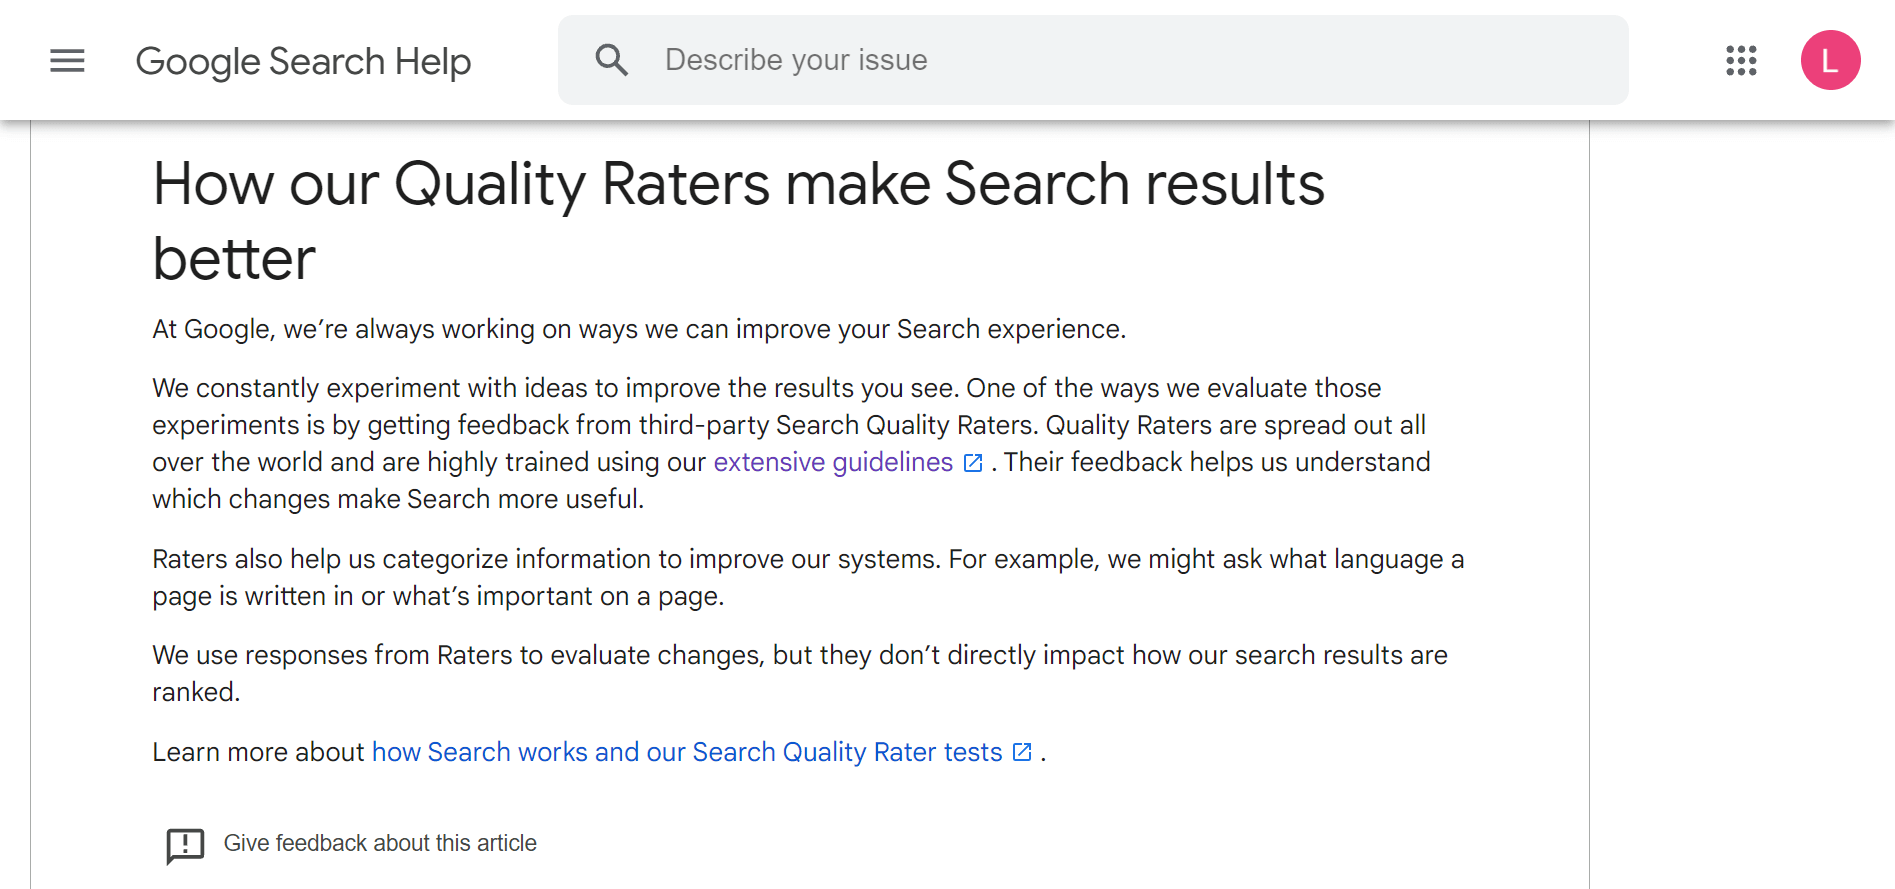The height and width of the screenshot is (889, 1895).
Task: Follow 'how Search works and our Search Quality Rater tests'
Action: (686, 752)
